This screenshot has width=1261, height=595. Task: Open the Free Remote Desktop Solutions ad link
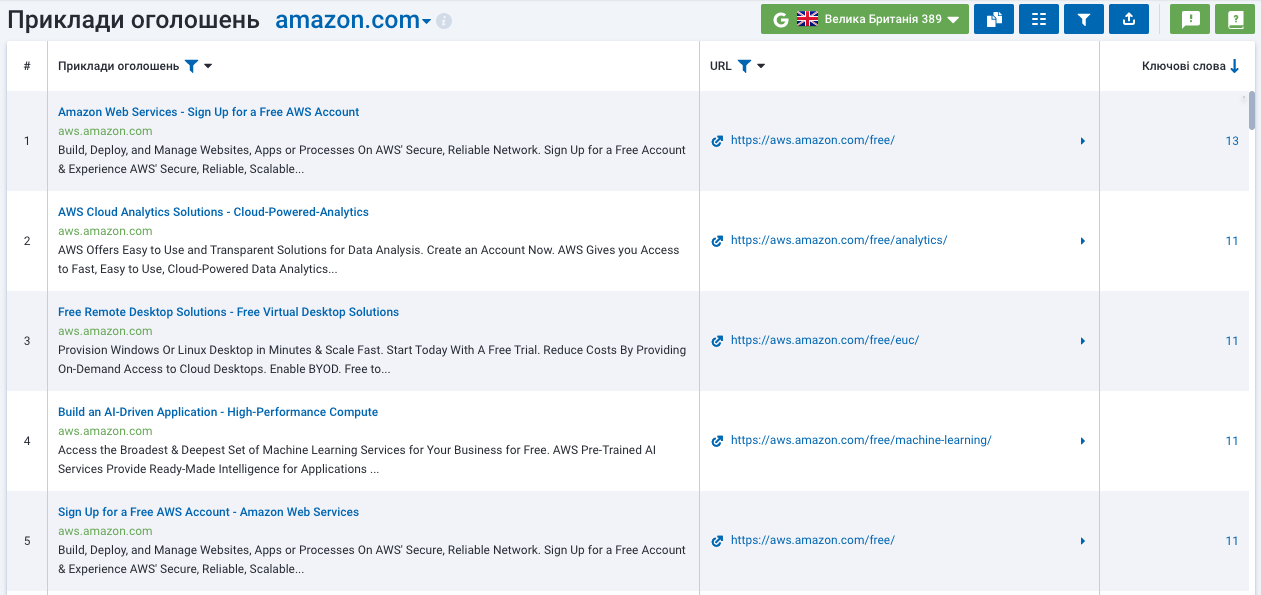(x=228, y=312)
